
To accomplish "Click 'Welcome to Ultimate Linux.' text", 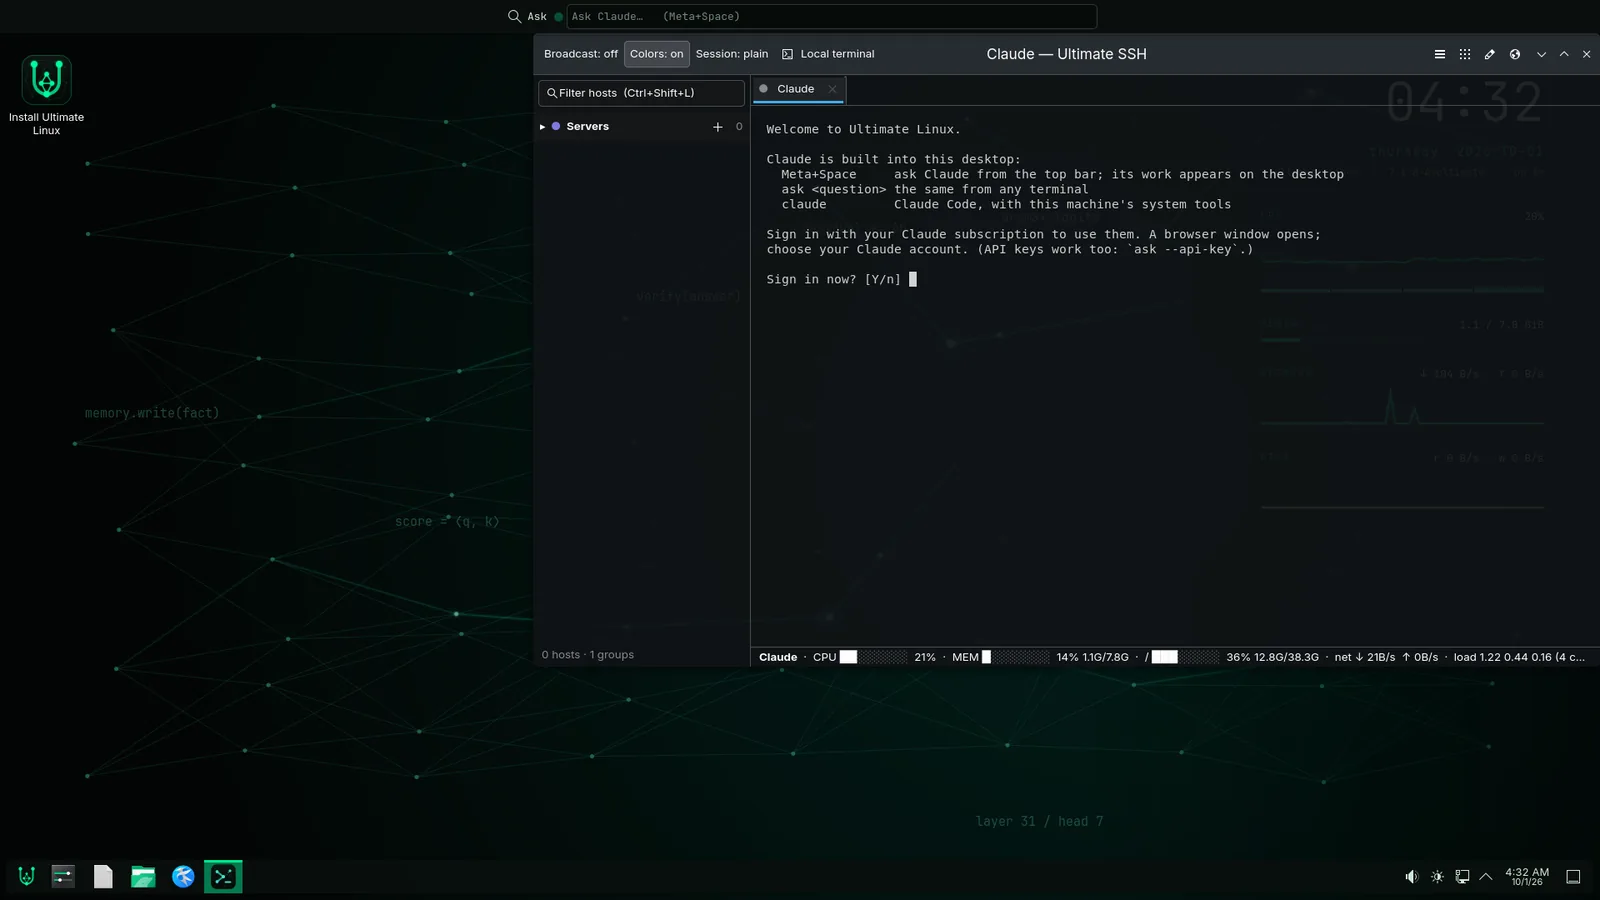I will click(863, 129).
